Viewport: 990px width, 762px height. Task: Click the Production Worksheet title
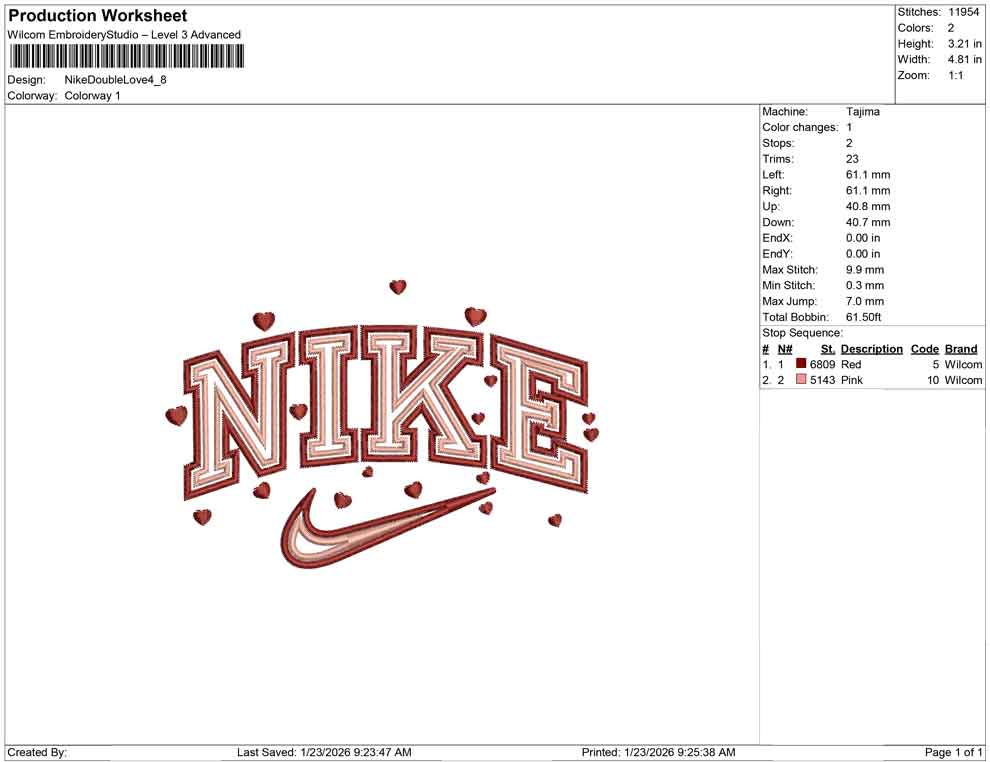(97, 16)
